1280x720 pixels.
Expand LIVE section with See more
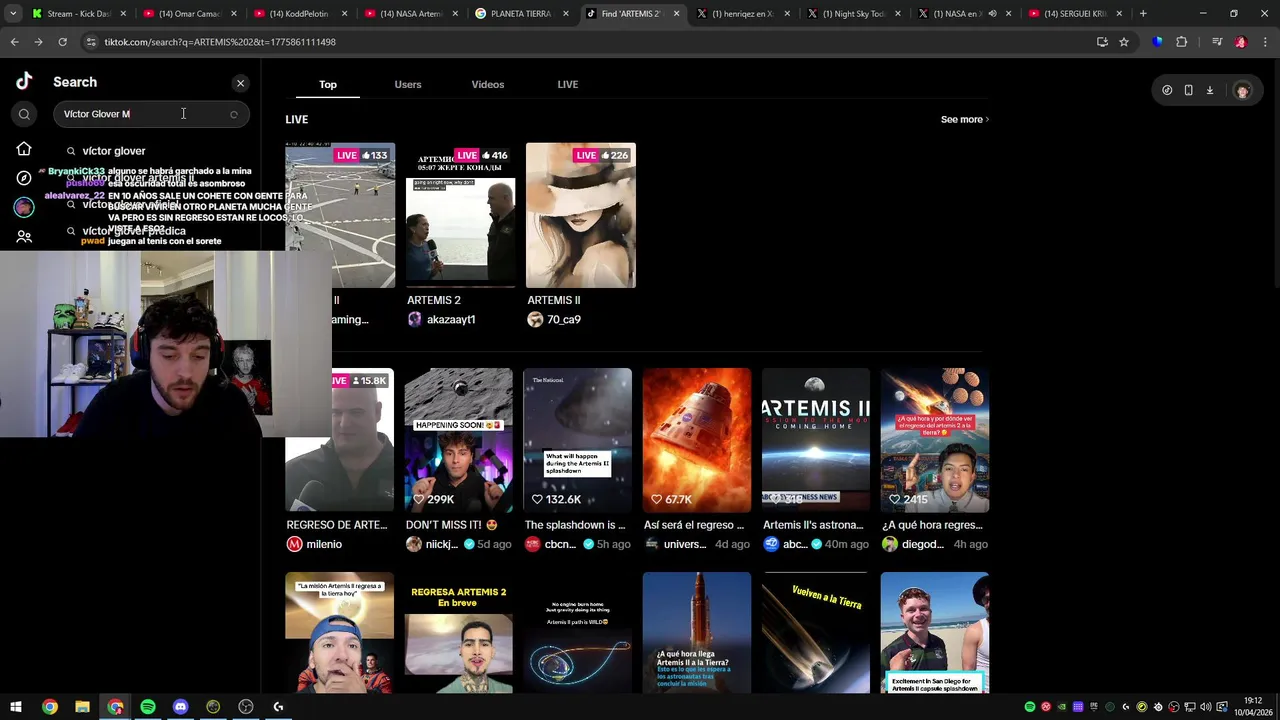click(x=964, y=120)
